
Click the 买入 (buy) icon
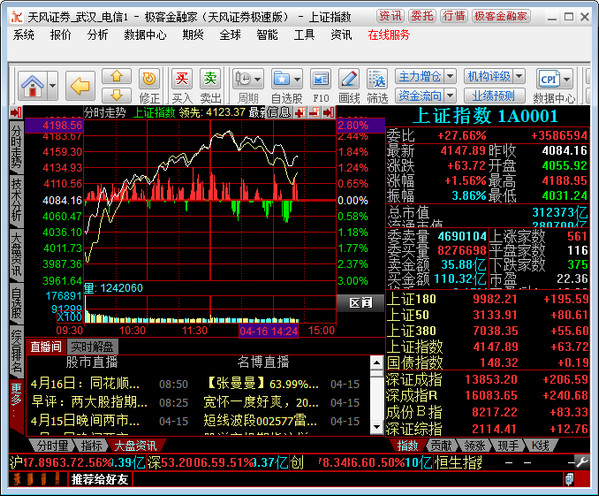point(182,79)
